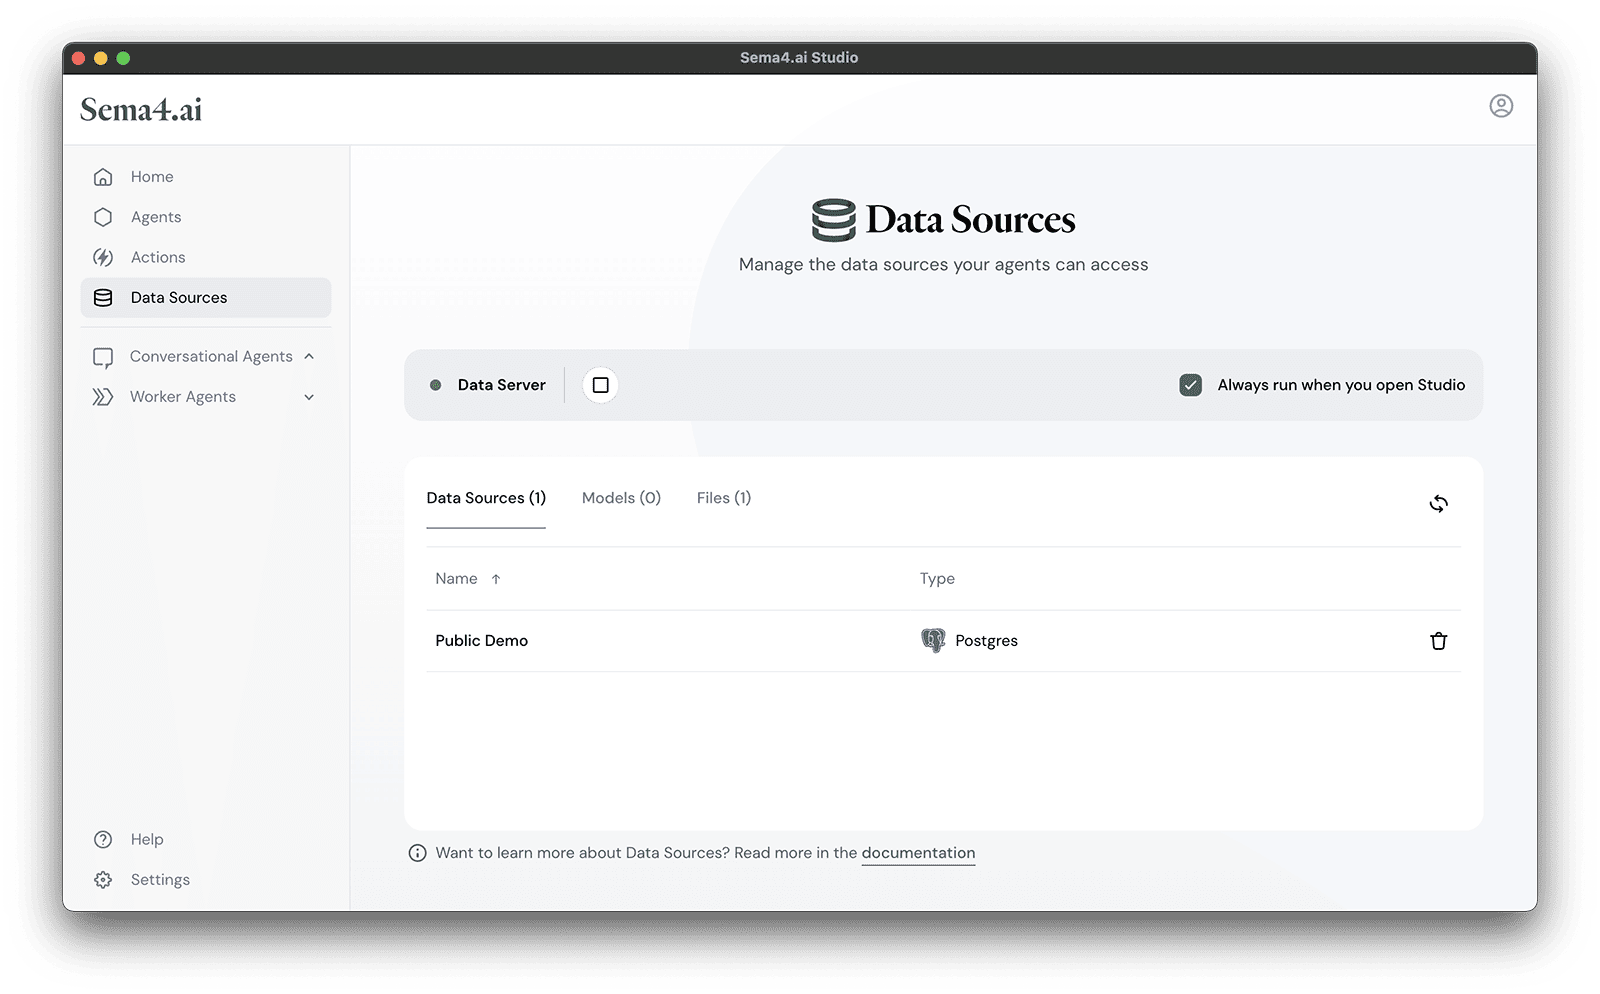Open Actions via the lightning bolt icon
The height and width of the screenshot is (994, 1600).
(103, 257)
